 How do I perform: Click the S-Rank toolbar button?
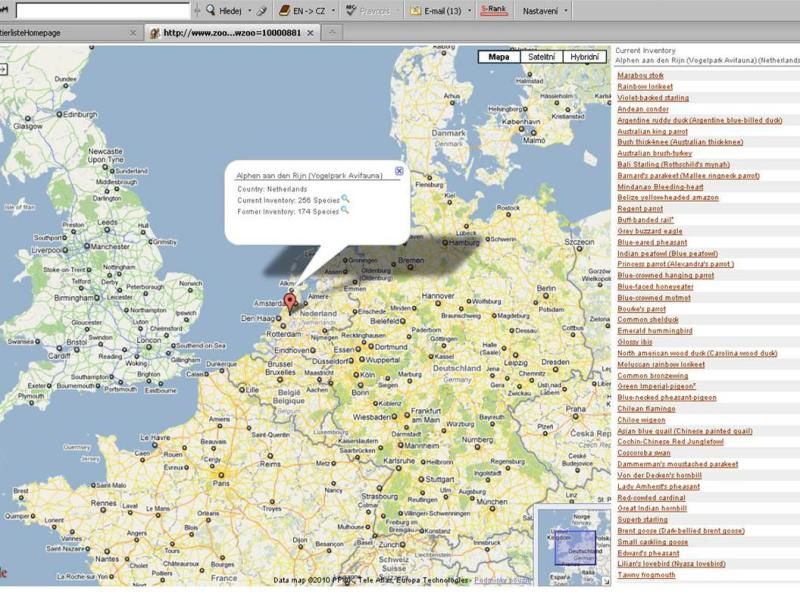(x=494, y=10)
